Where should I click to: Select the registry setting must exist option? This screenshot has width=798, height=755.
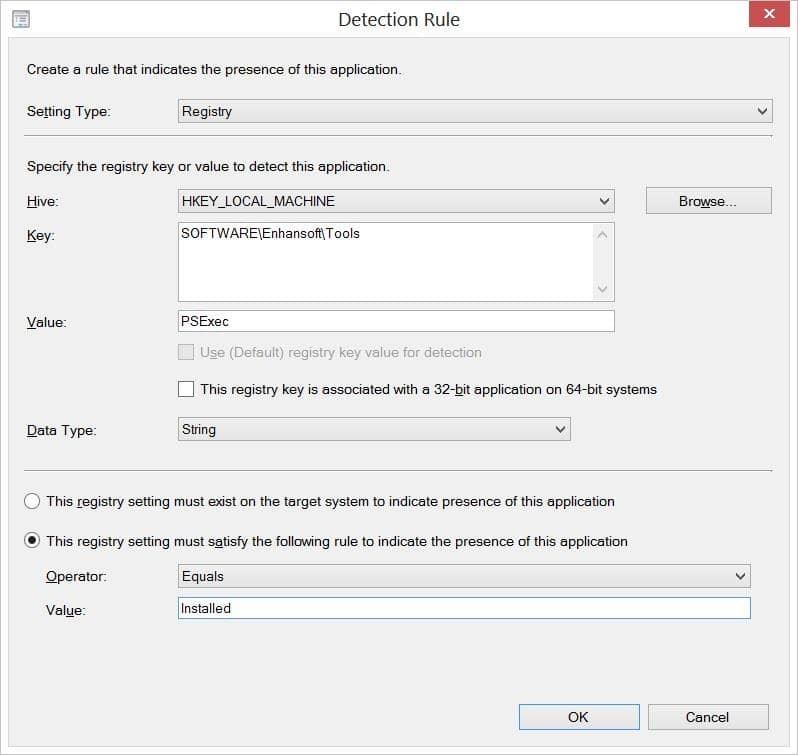click(32, 501)
